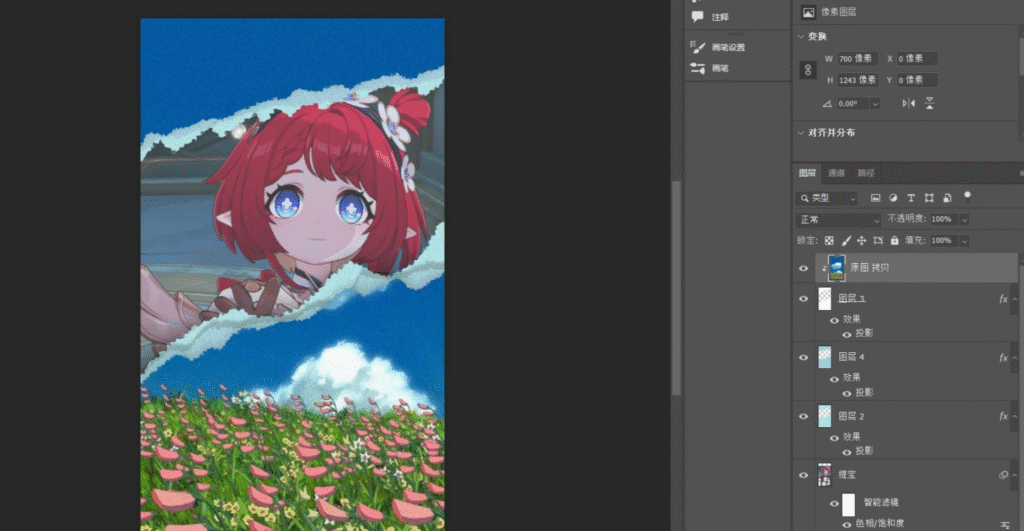This screenshot has width=1024, height=531.
Task: Collapse smart filters of 缇宝 layer
Action: coord(1014,475)
